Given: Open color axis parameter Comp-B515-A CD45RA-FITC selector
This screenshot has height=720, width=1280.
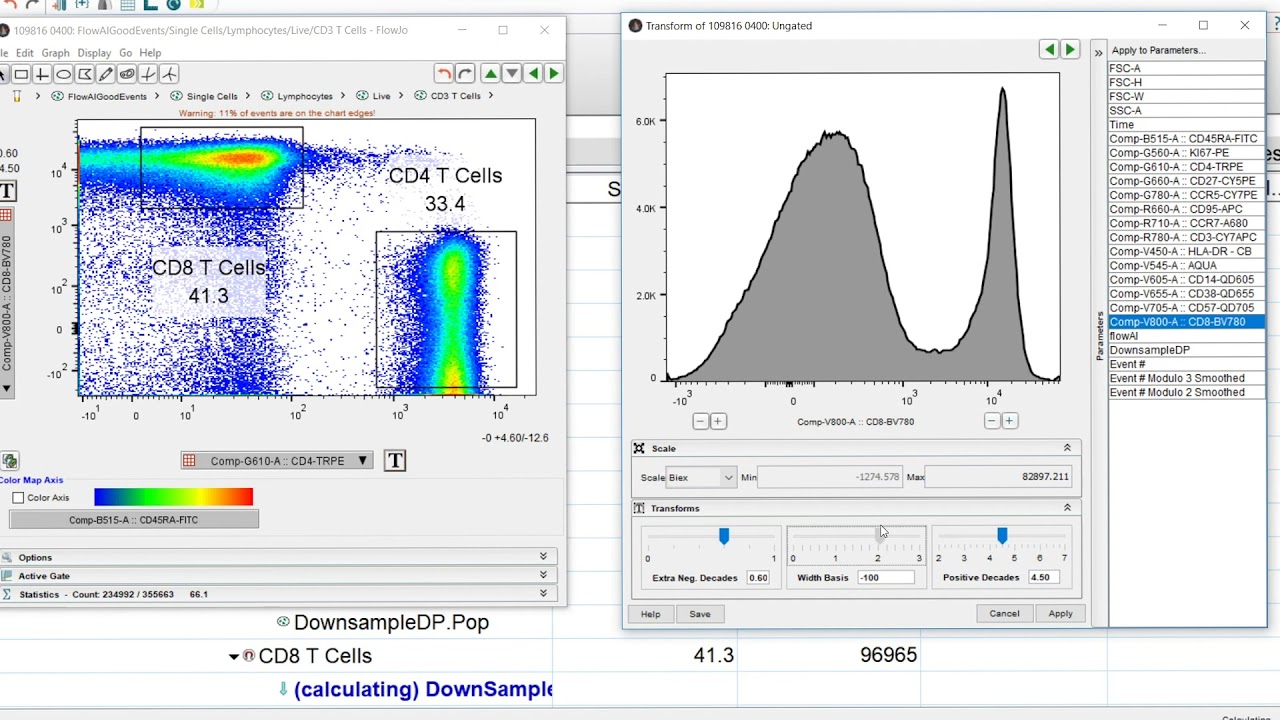Looking at the screenshot, I should 133,520.
